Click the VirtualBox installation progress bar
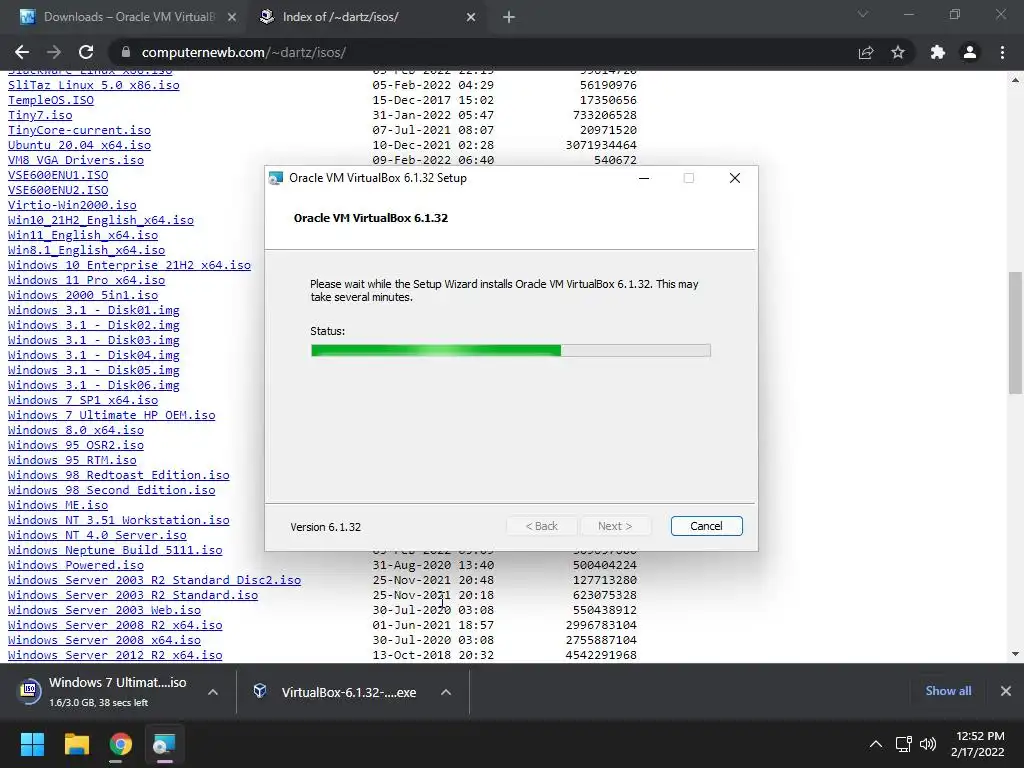This screenshot has width=1024, height=768. pyautogui.click(x=511, y=351)
